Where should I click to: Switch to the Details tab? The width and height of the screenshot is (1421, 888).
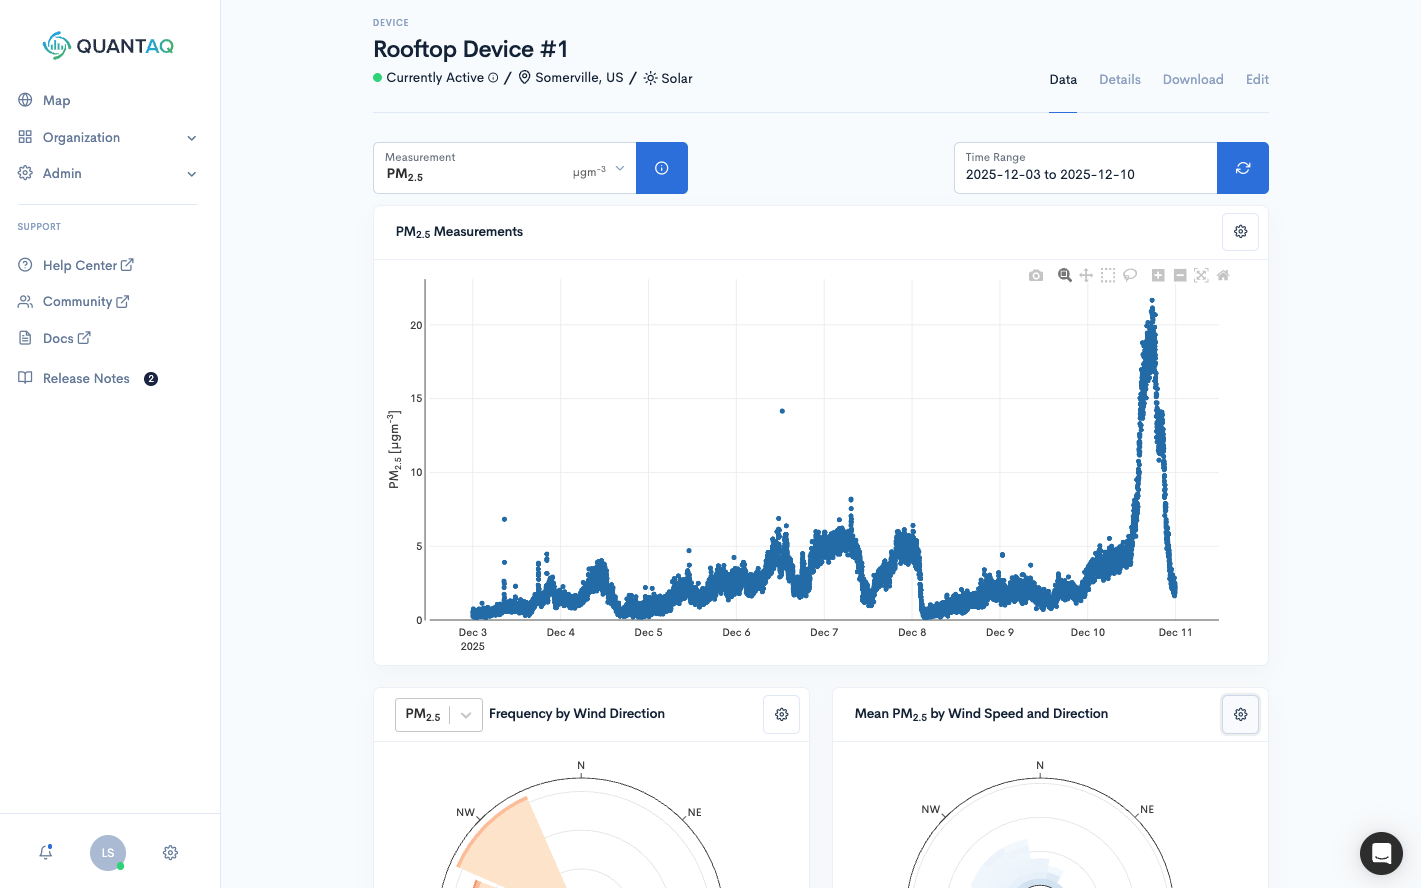(1120, 79)
